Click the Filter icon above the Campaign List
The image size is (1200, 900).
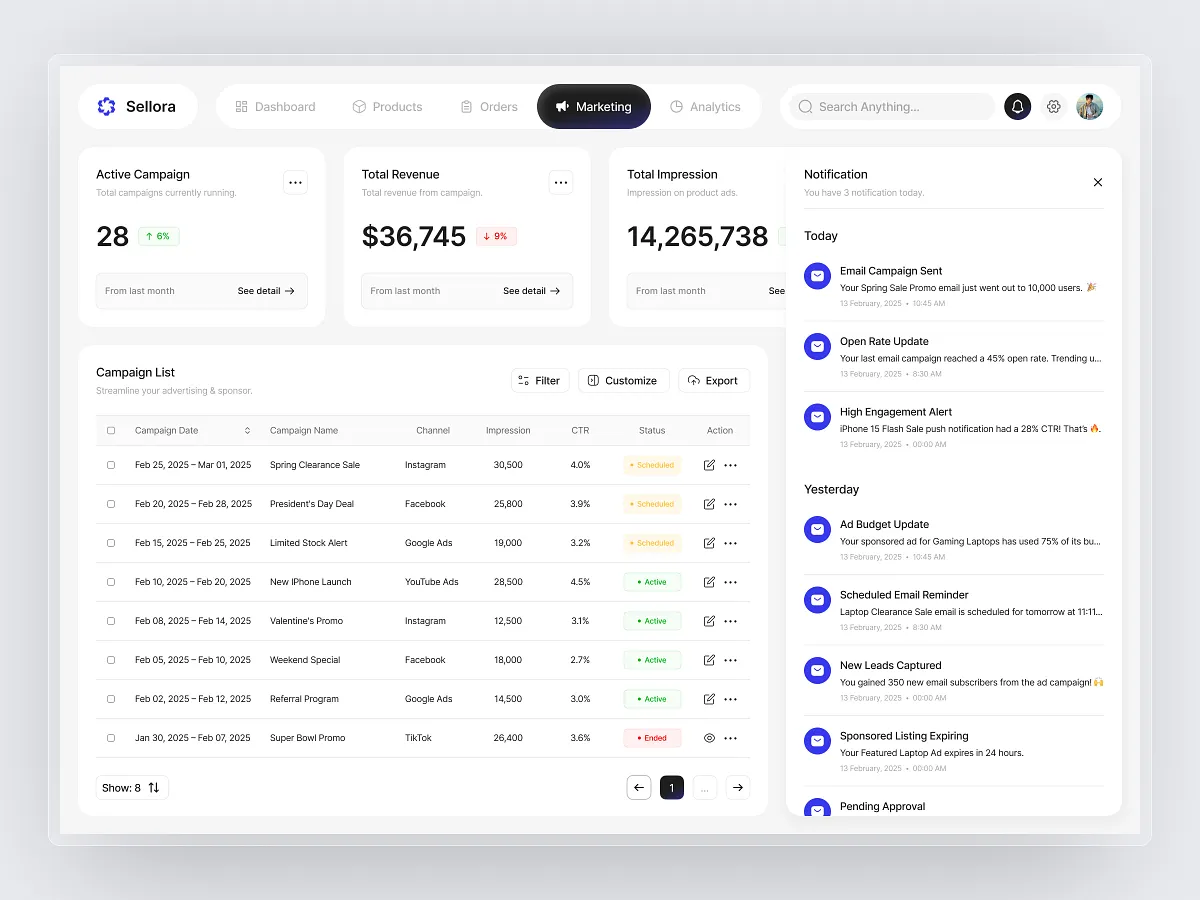pos(525,380)
